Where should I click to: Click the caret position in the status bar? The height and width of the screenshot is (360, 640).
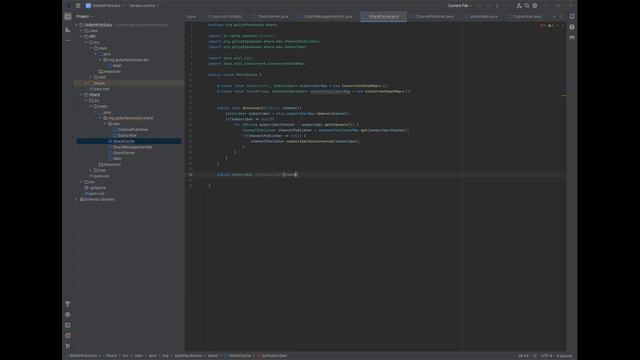pyautogui.click(x=523, y=356)
